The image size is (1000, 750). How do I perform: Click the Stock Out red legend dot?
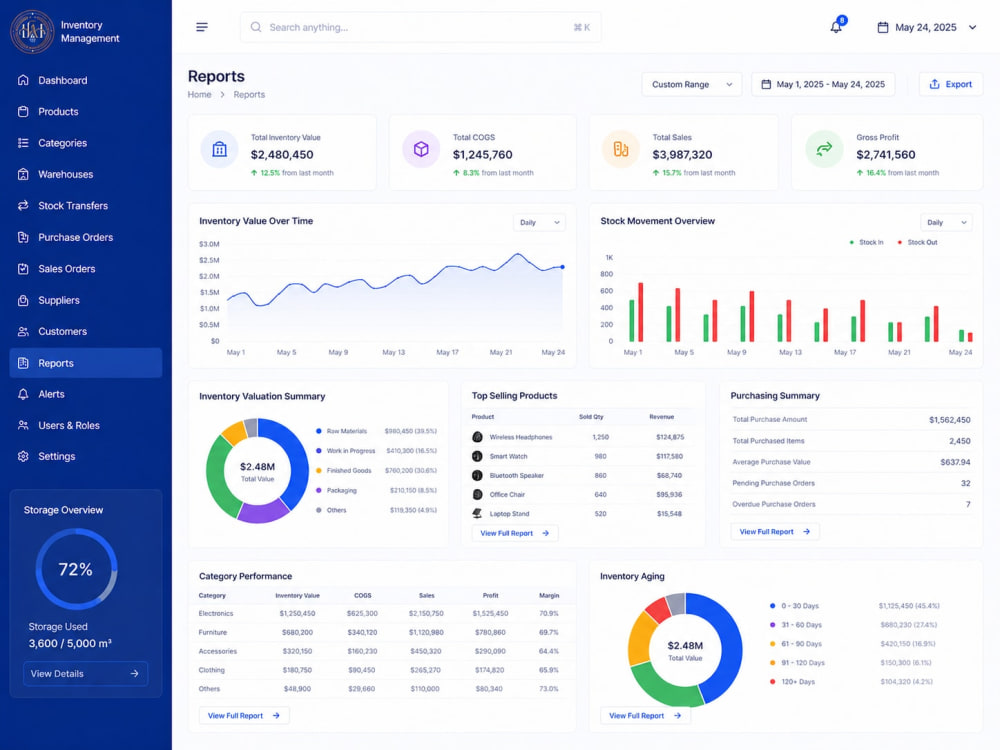[x=899, y=242]
